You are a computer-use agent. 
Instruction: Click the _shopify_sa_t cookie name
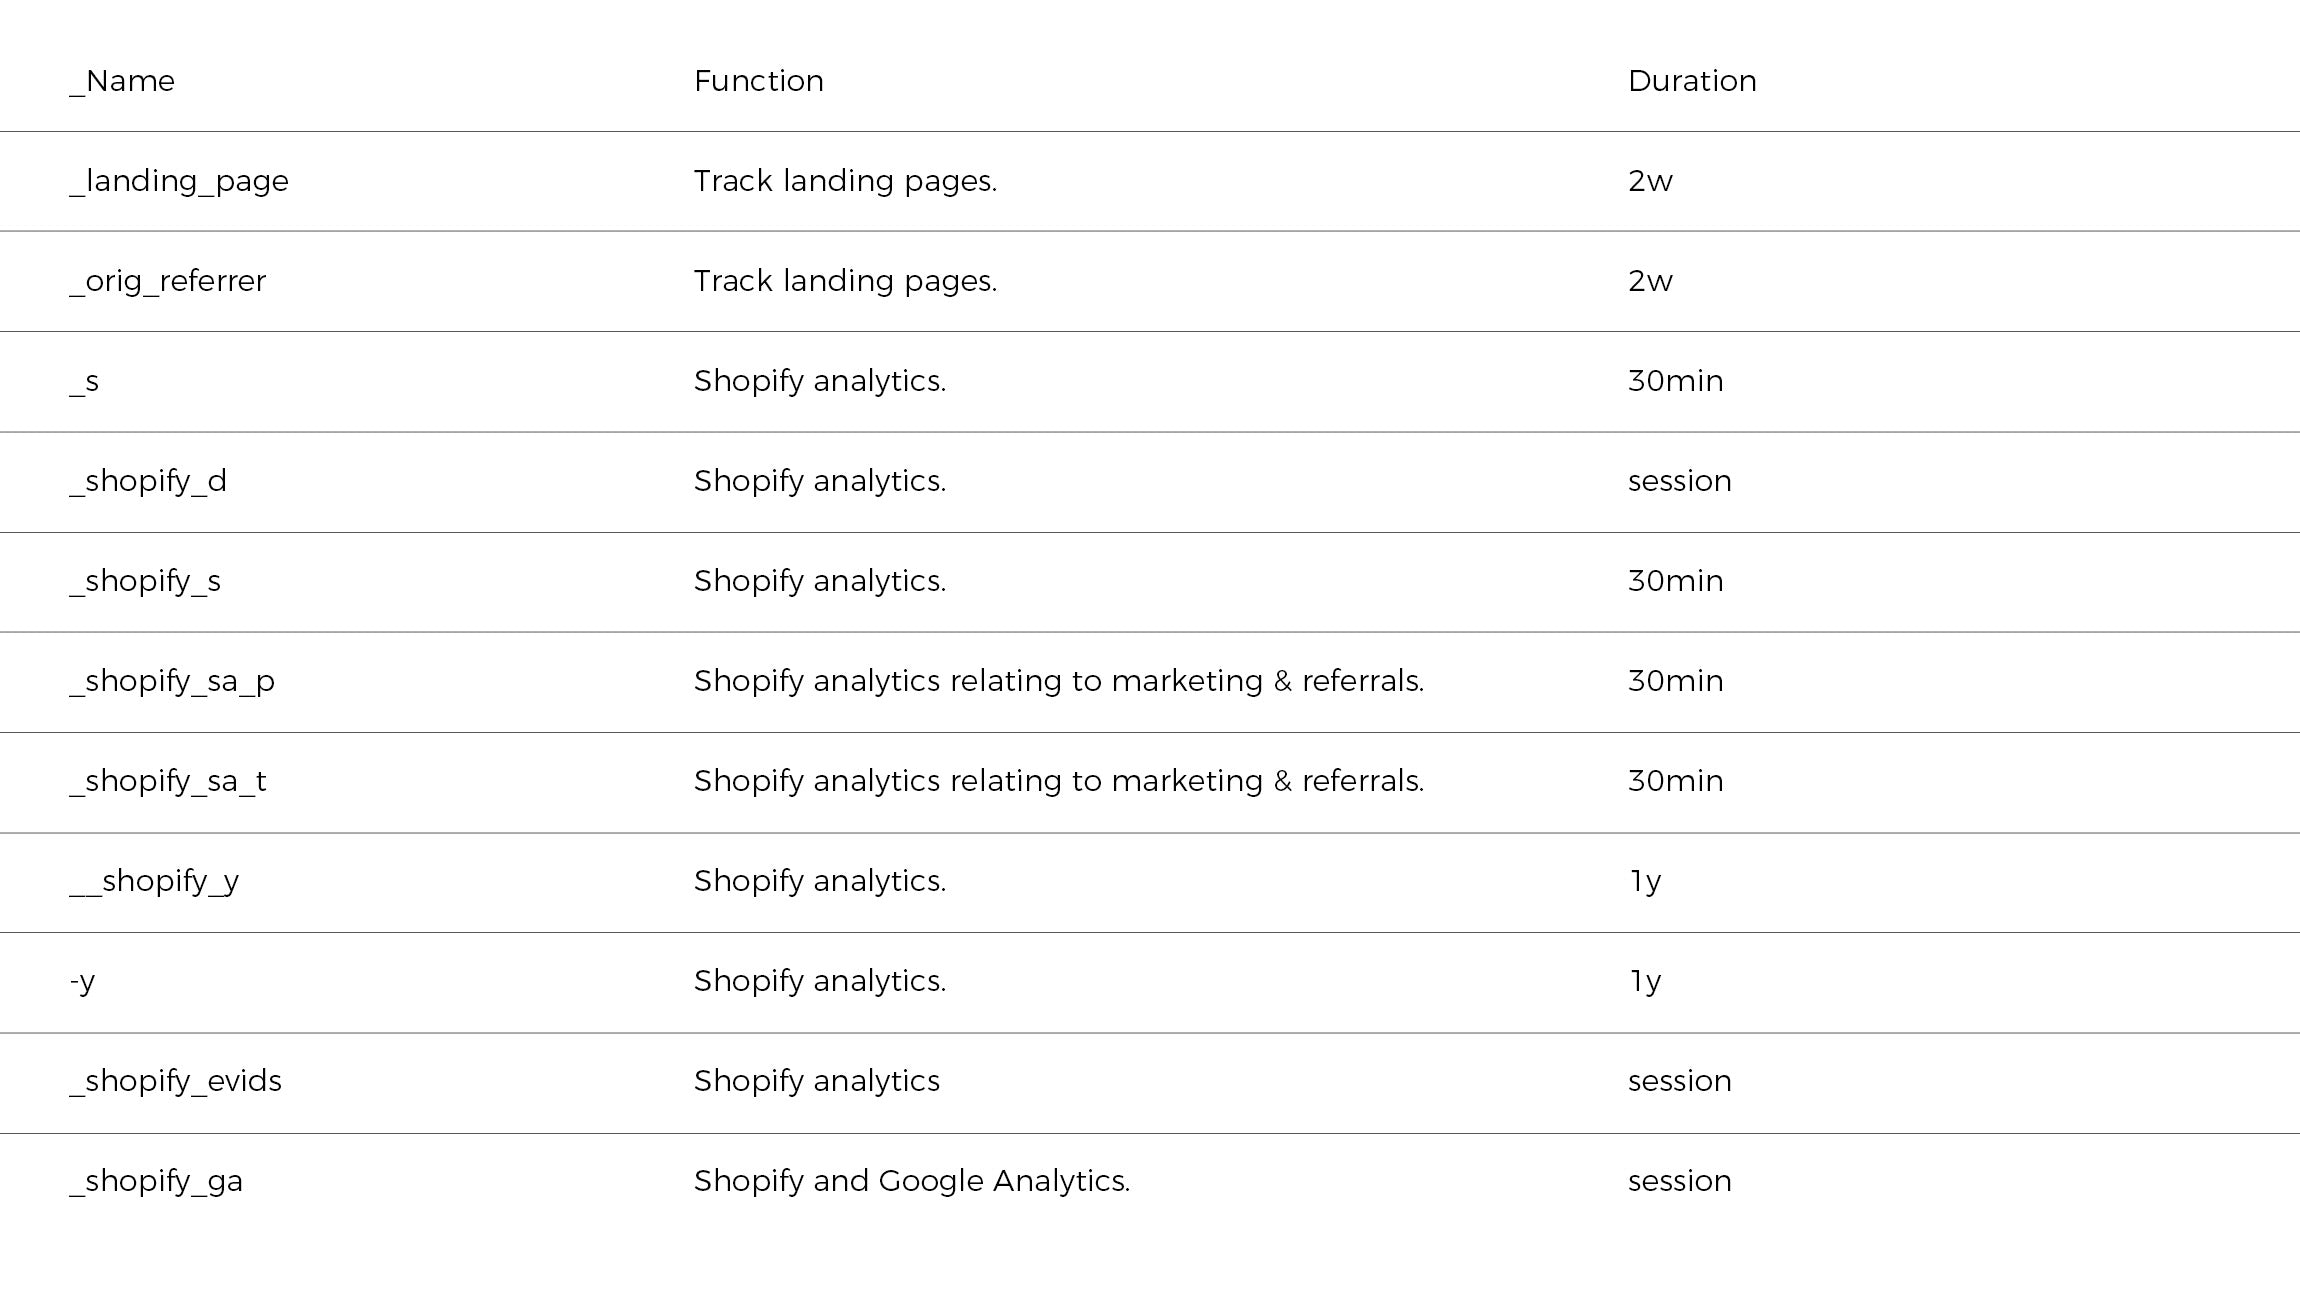tap(168, 781)
